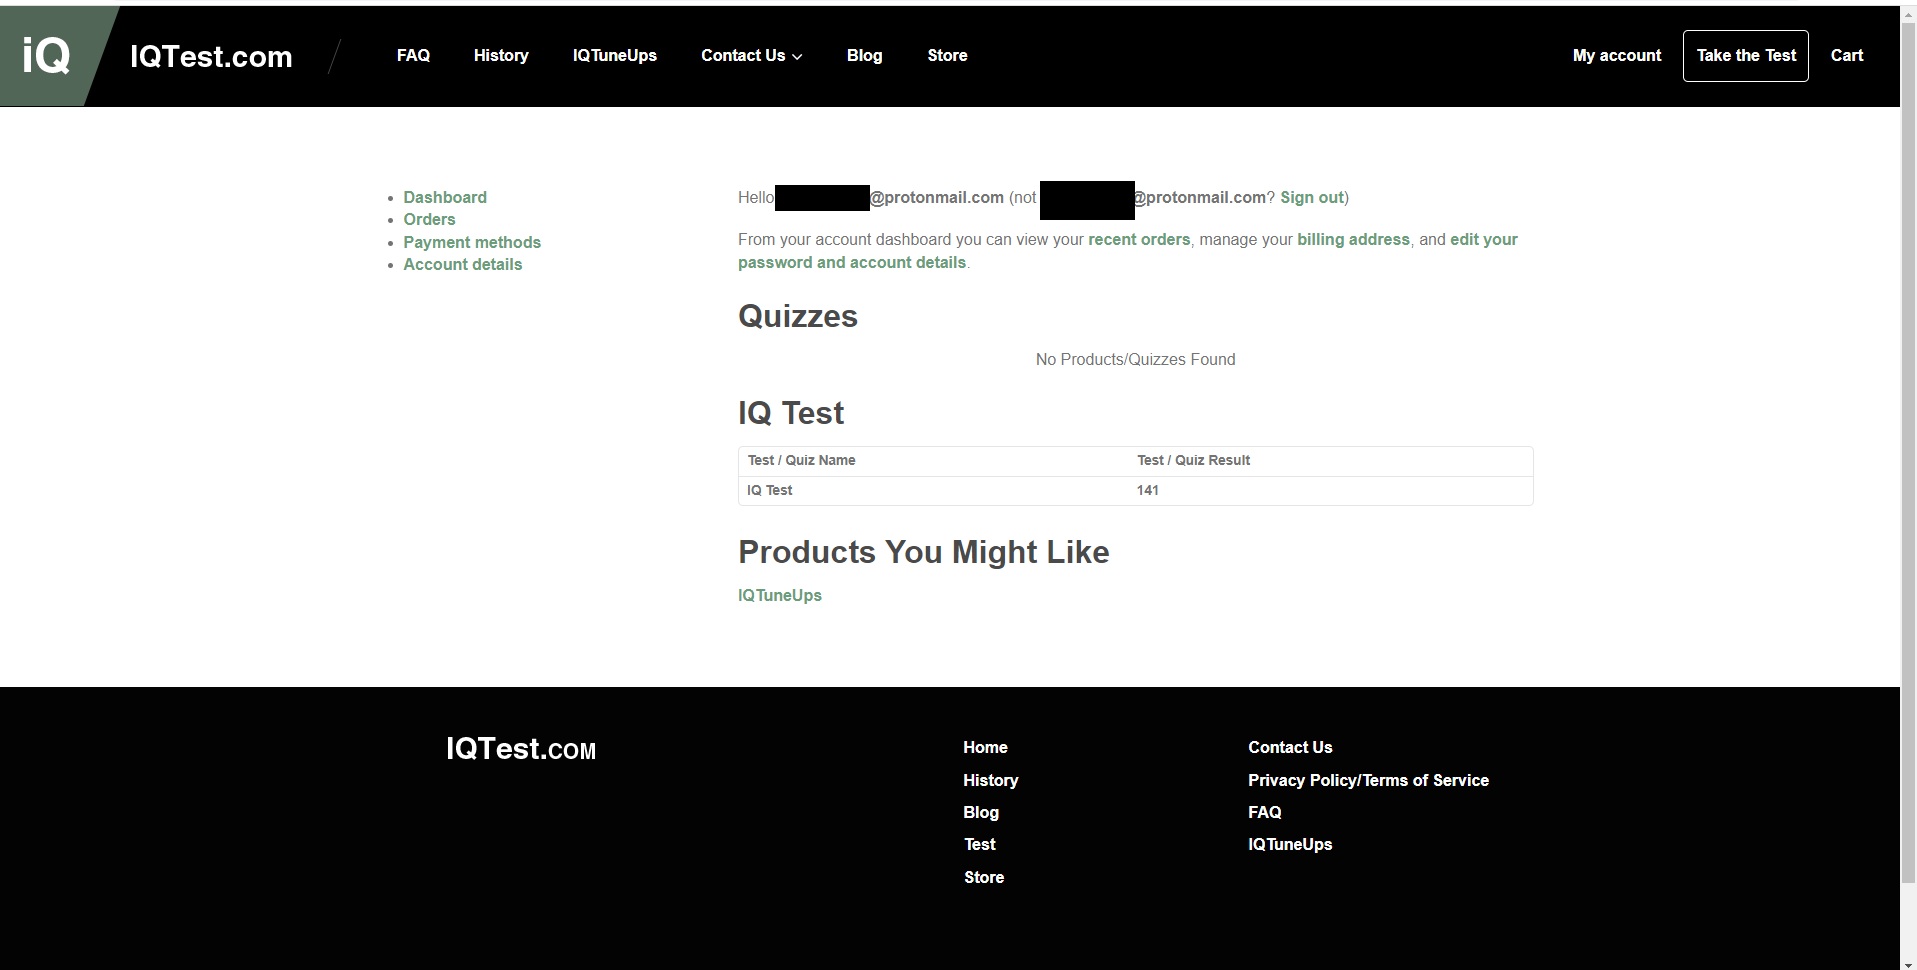Image resolution: width=1917 pixels, height=970 pixels.
Task: Click the Test / Quiz Name column header
Action: coord(801,460)
